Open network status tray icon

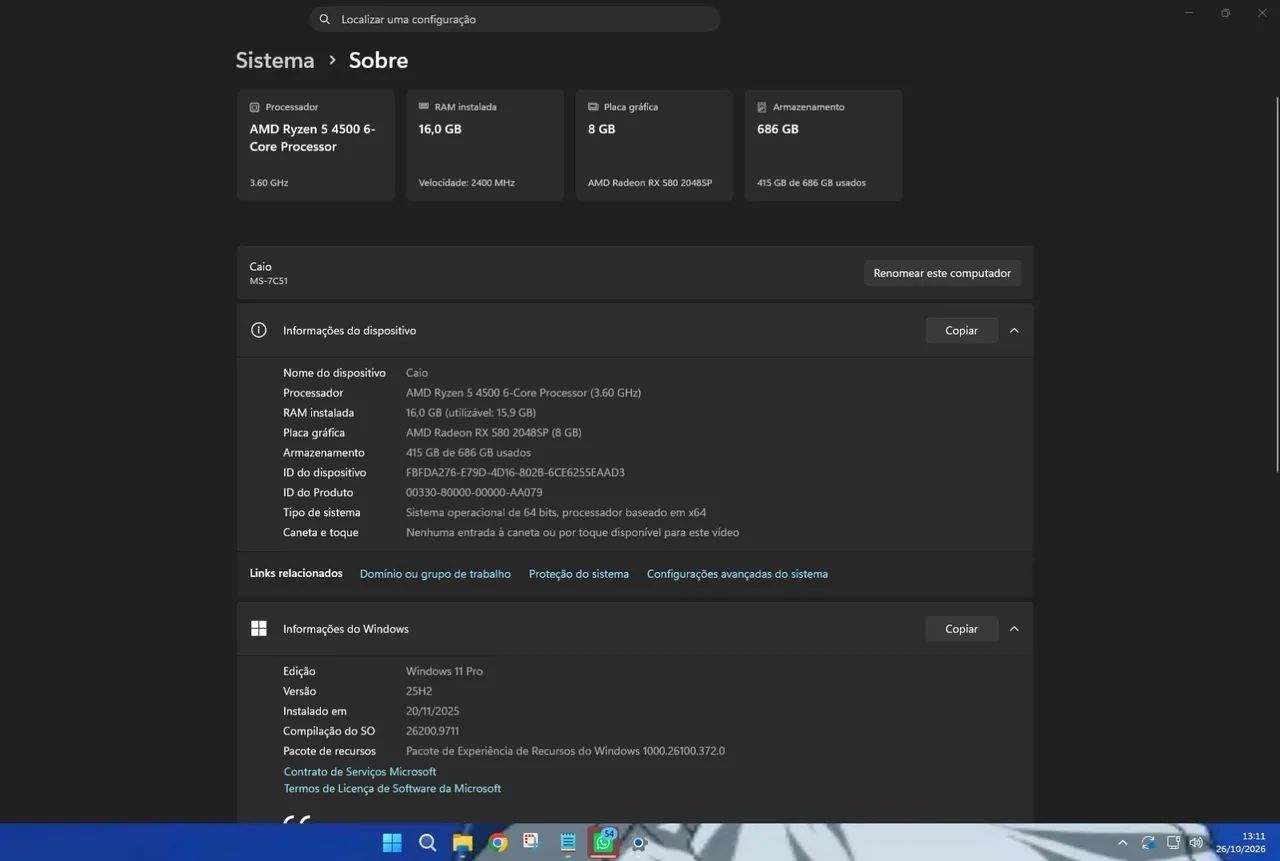1173,843
